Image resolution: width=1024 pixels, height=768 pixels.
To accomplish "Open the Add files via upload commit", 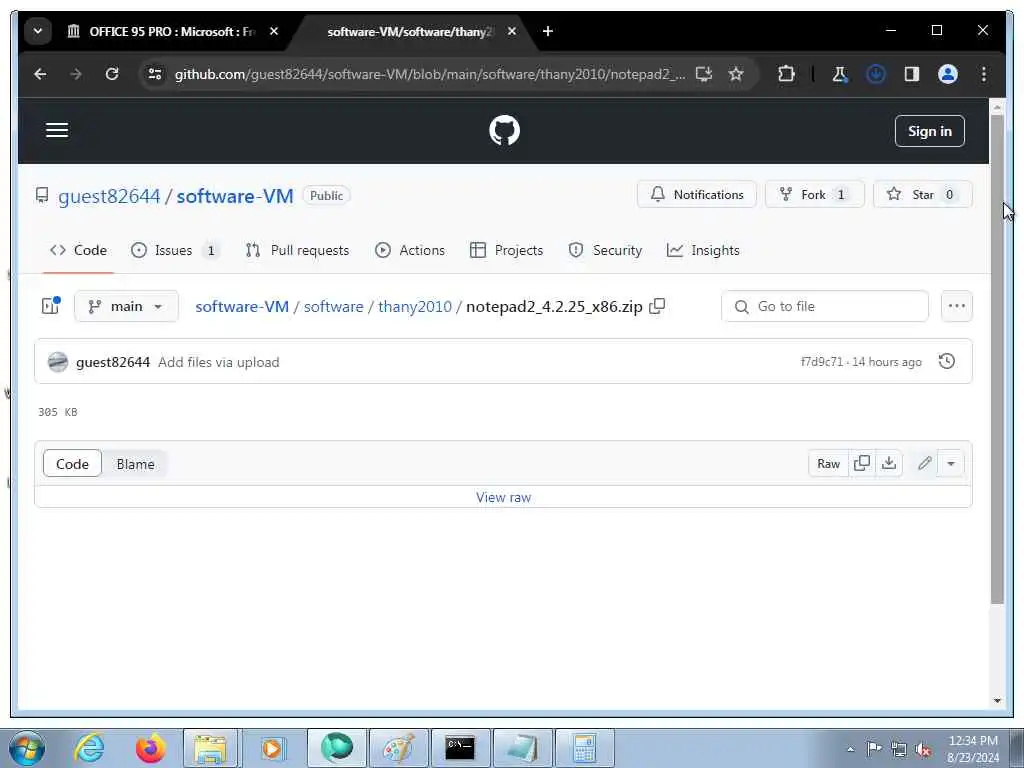I will click(x=219, y=362).
